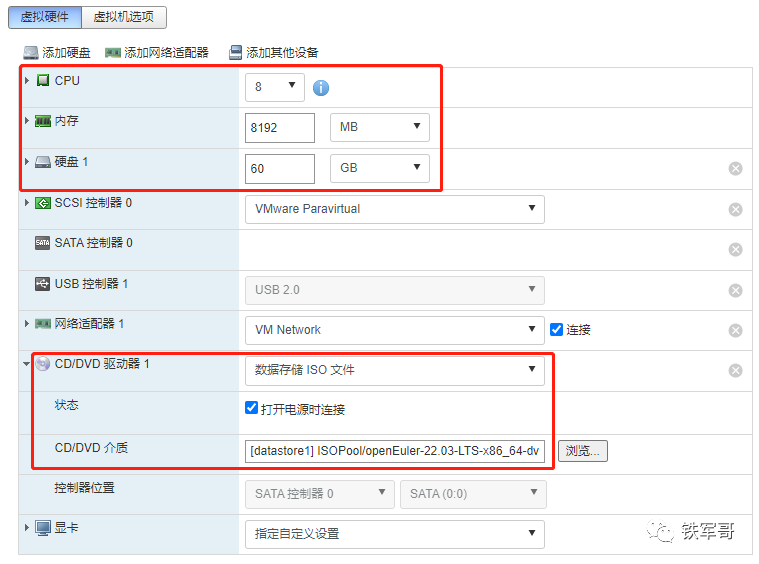This screenshot has width=759, height=564.
Task: Expand the 内存 row
Action: 27,121
